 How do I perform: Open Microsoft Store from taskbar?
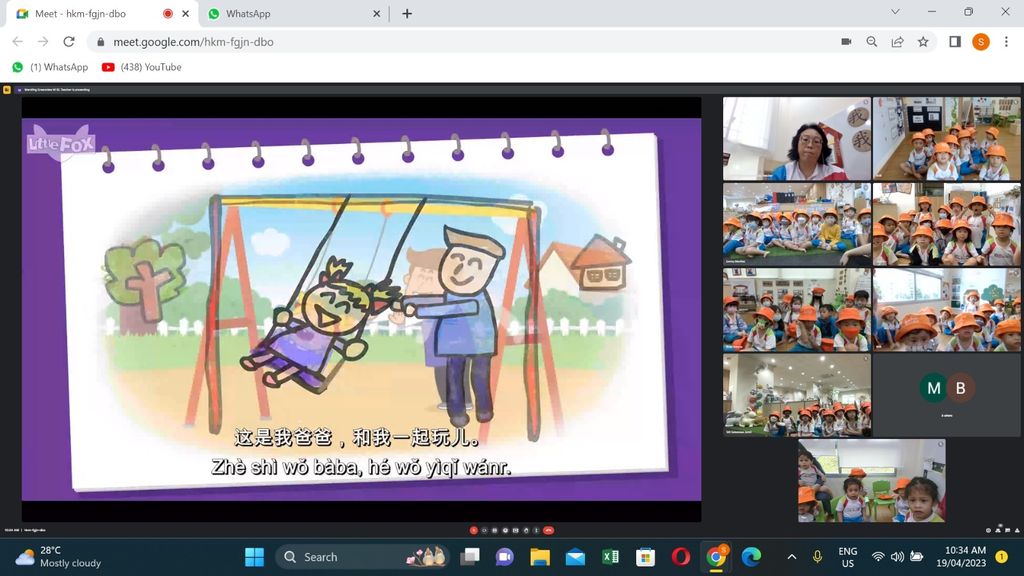645,557
